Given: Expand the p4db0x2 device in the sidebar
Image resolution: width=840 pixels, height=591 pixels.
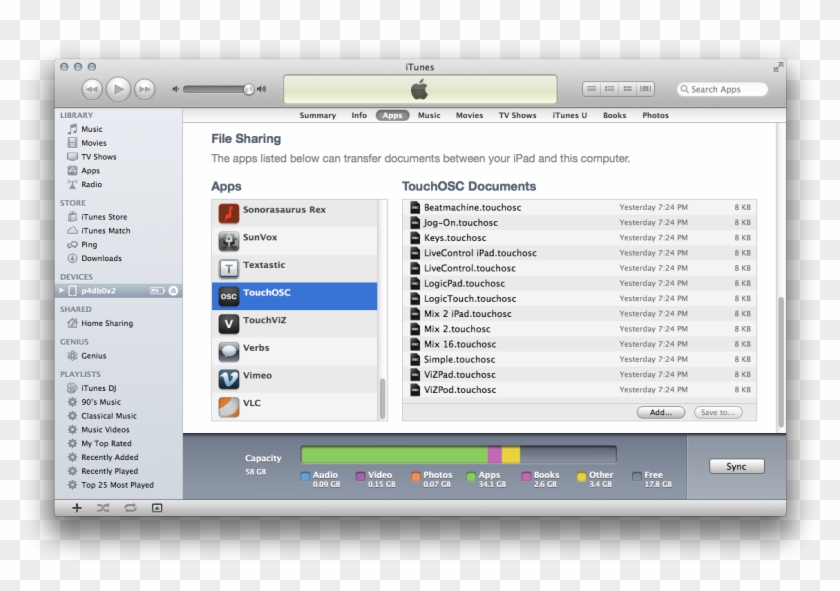Looking at the screenshot, I should tap(62, 290).
